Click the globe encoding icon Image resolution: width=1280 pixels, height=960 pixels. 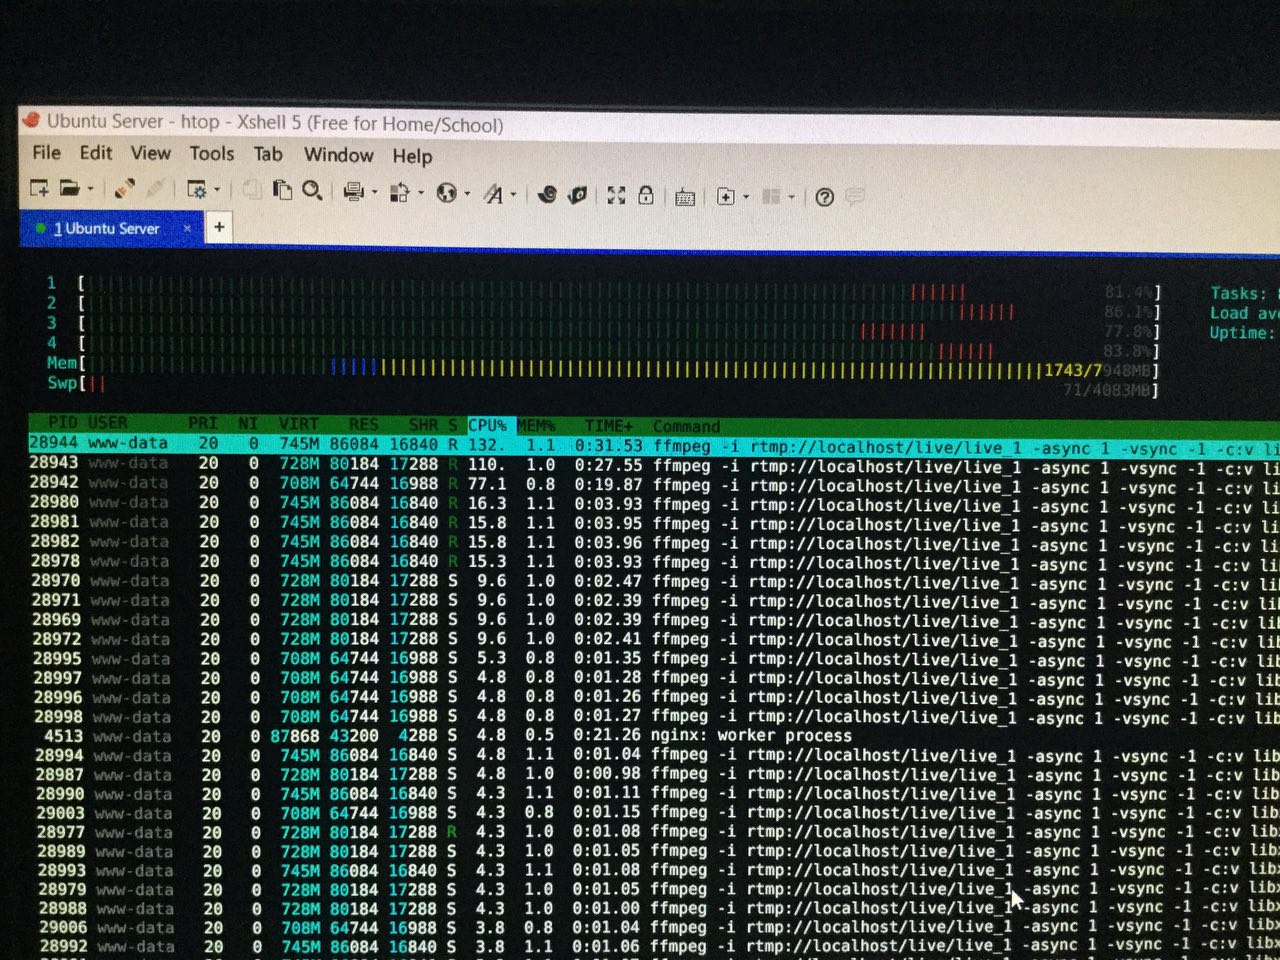pyautogui.click(x=446, y=193)
